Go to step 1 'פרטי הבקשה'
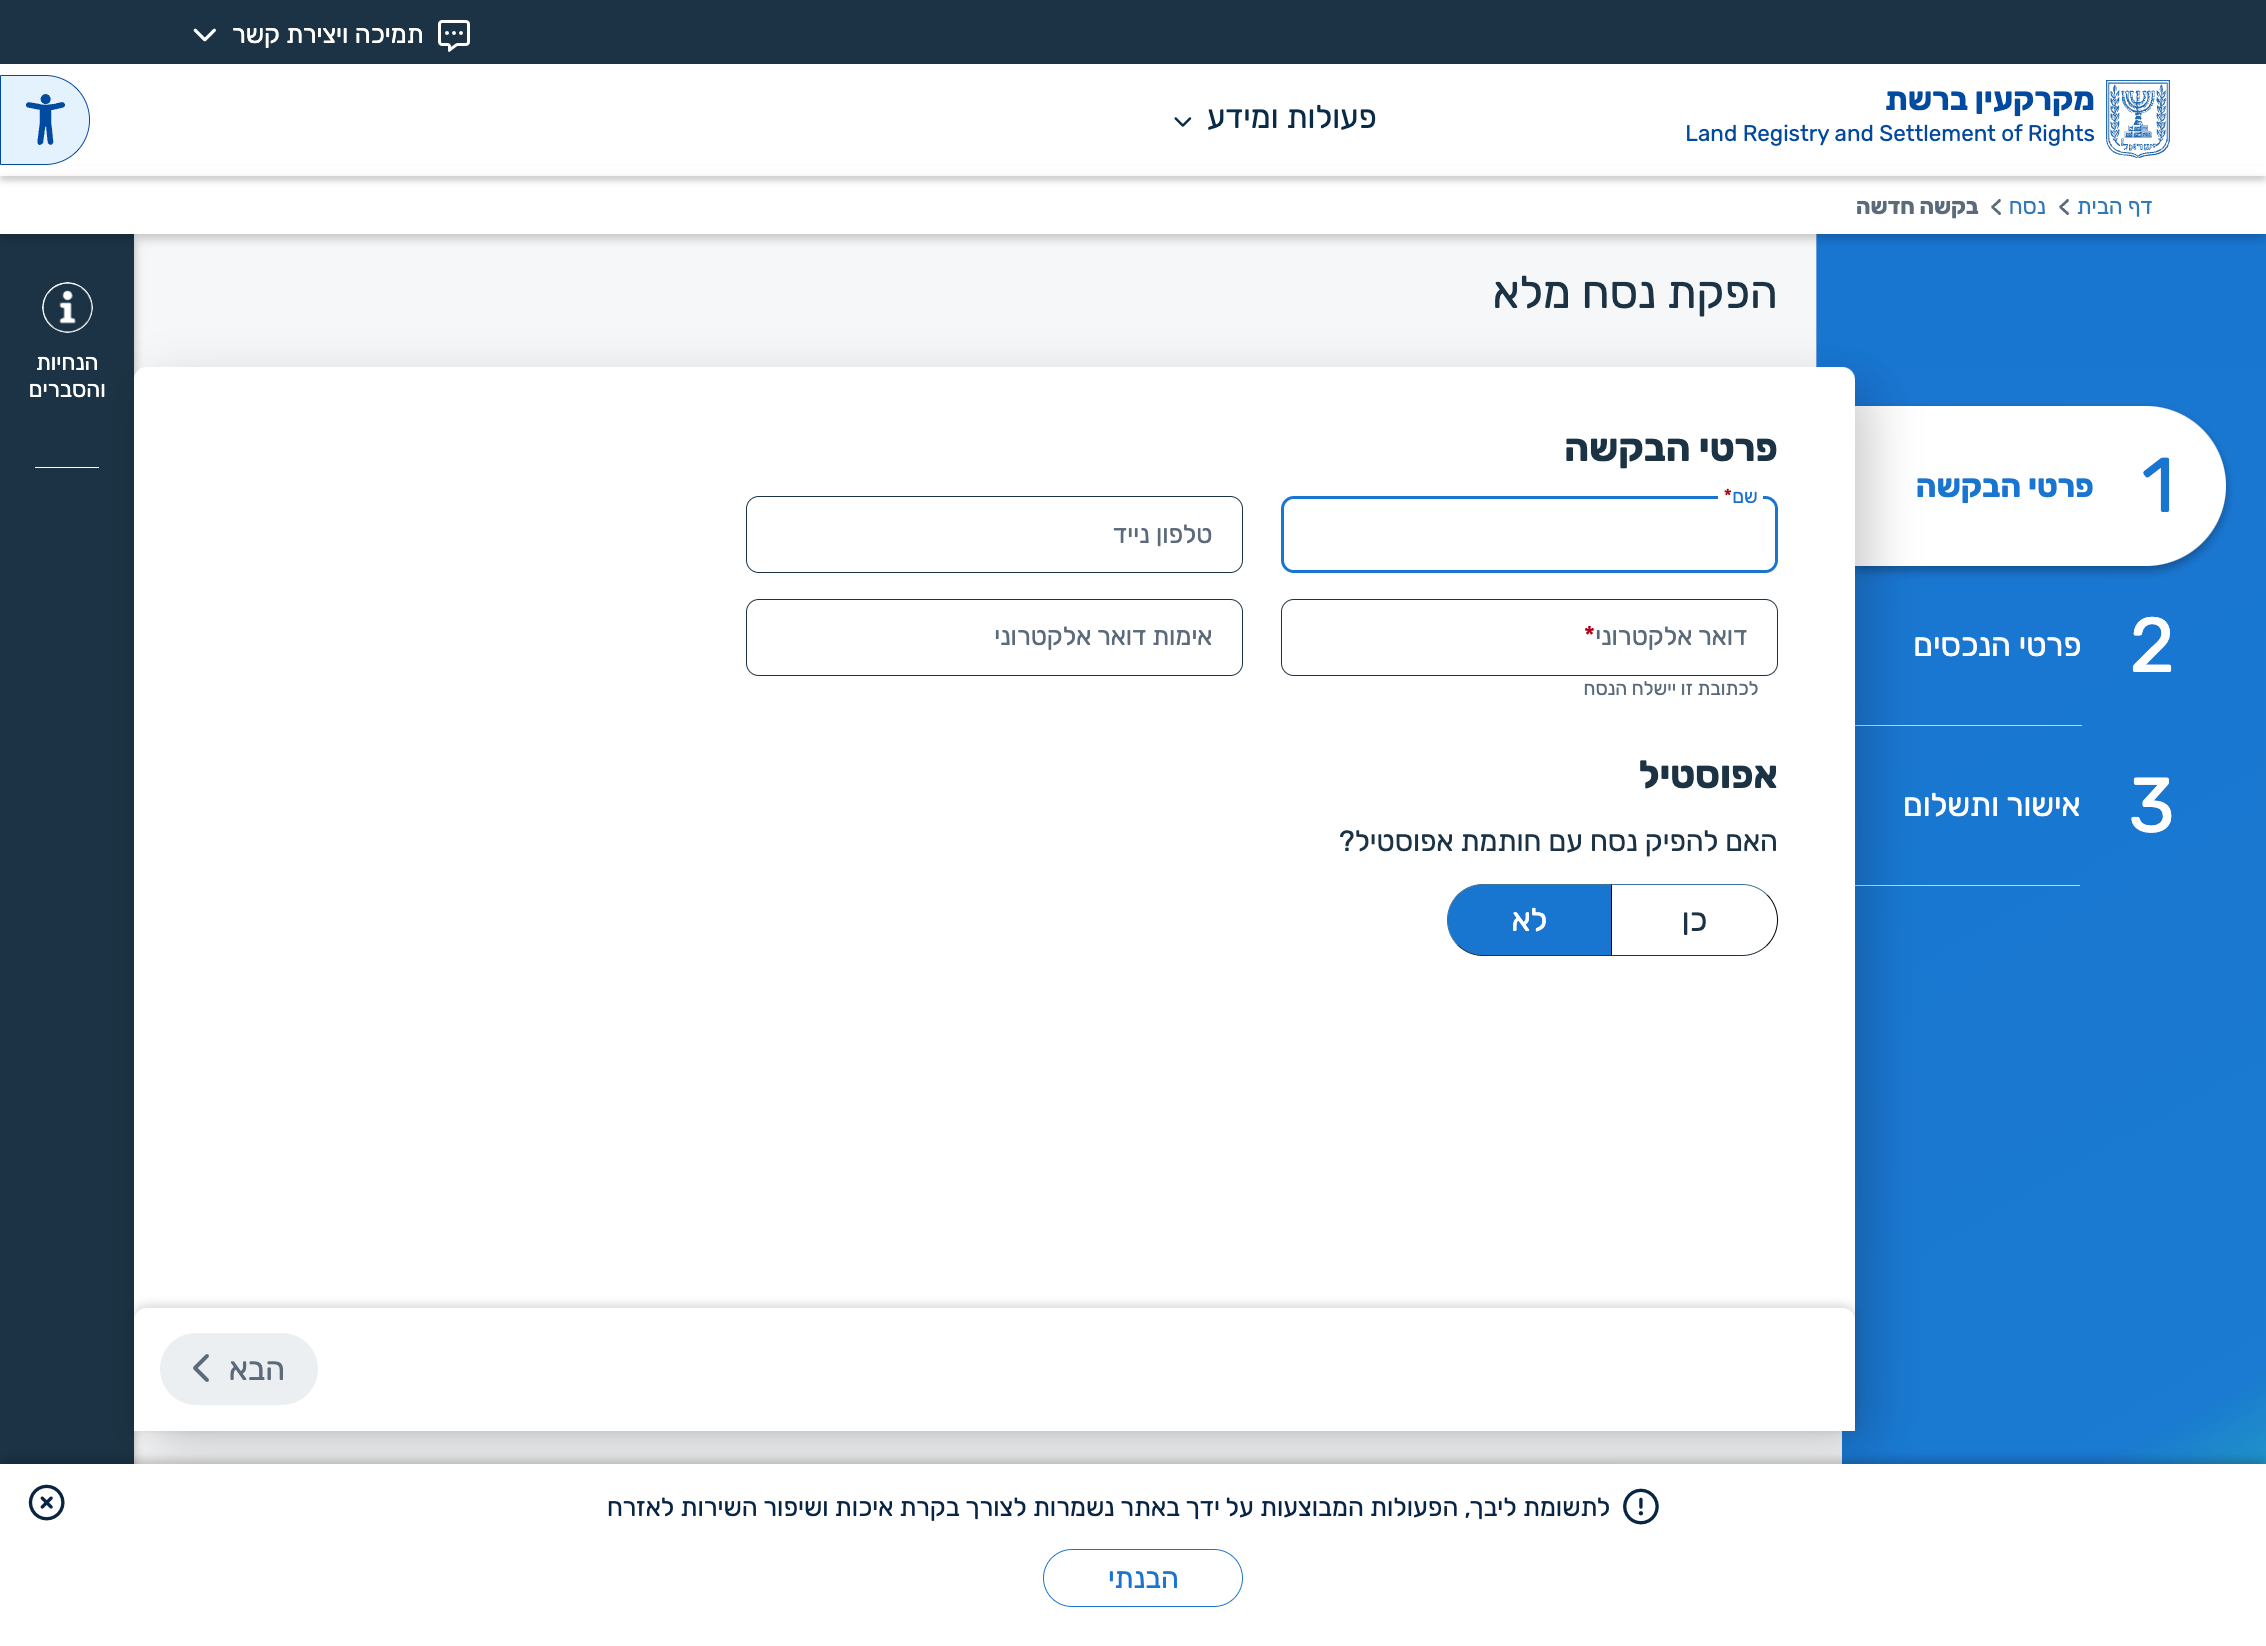 click(2040, 486)
